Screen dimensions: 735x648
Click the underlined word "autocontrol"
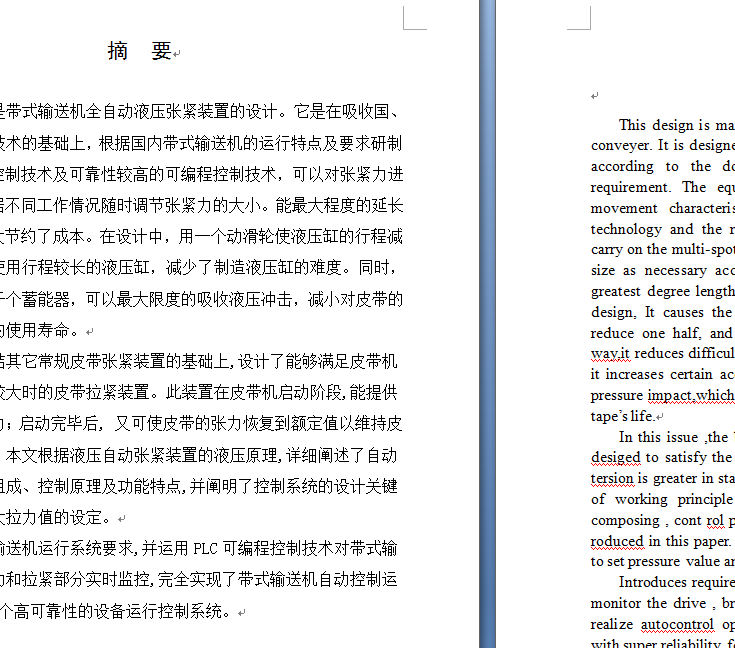click(677, 625)
